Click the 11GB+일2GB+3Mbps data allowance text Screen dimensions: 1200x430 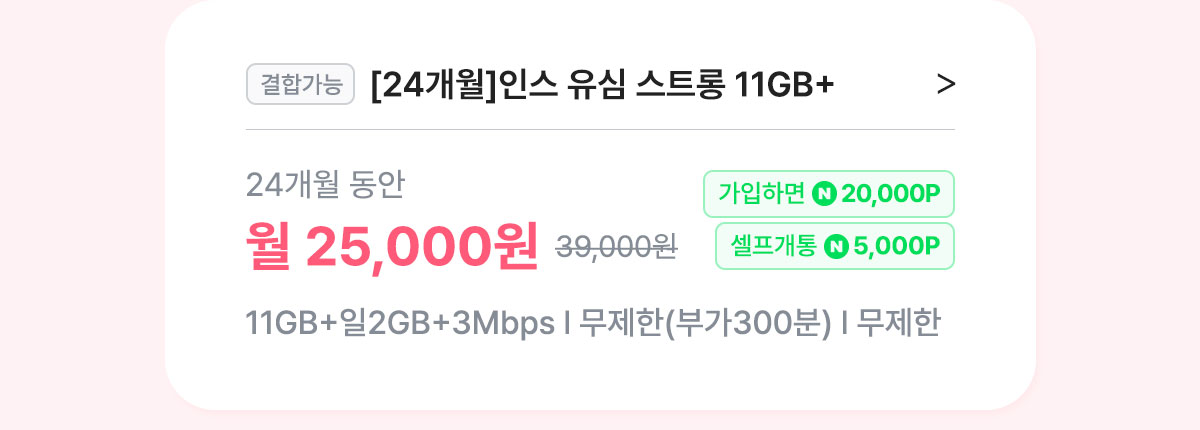pos(400,324)
